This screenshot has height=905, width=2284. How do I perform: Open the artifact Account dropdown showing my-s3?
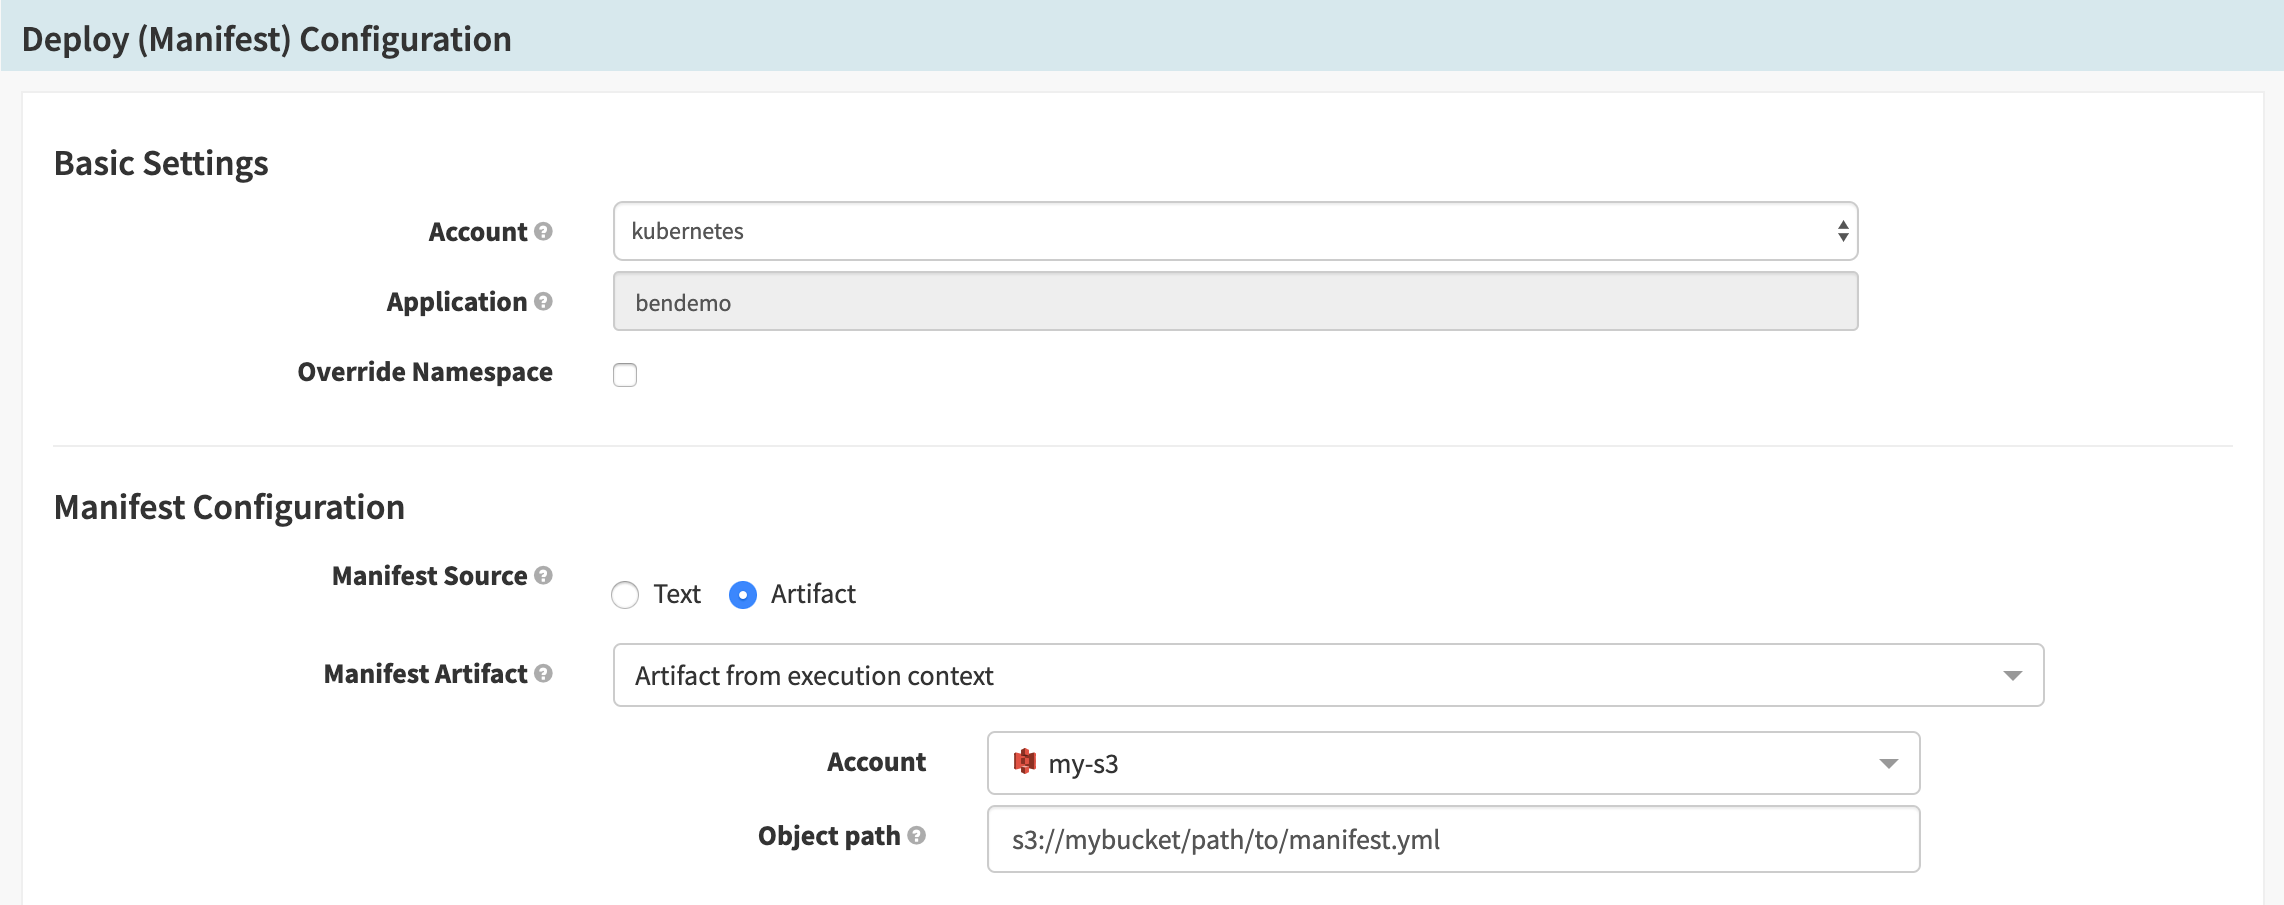pos(1450,763)
